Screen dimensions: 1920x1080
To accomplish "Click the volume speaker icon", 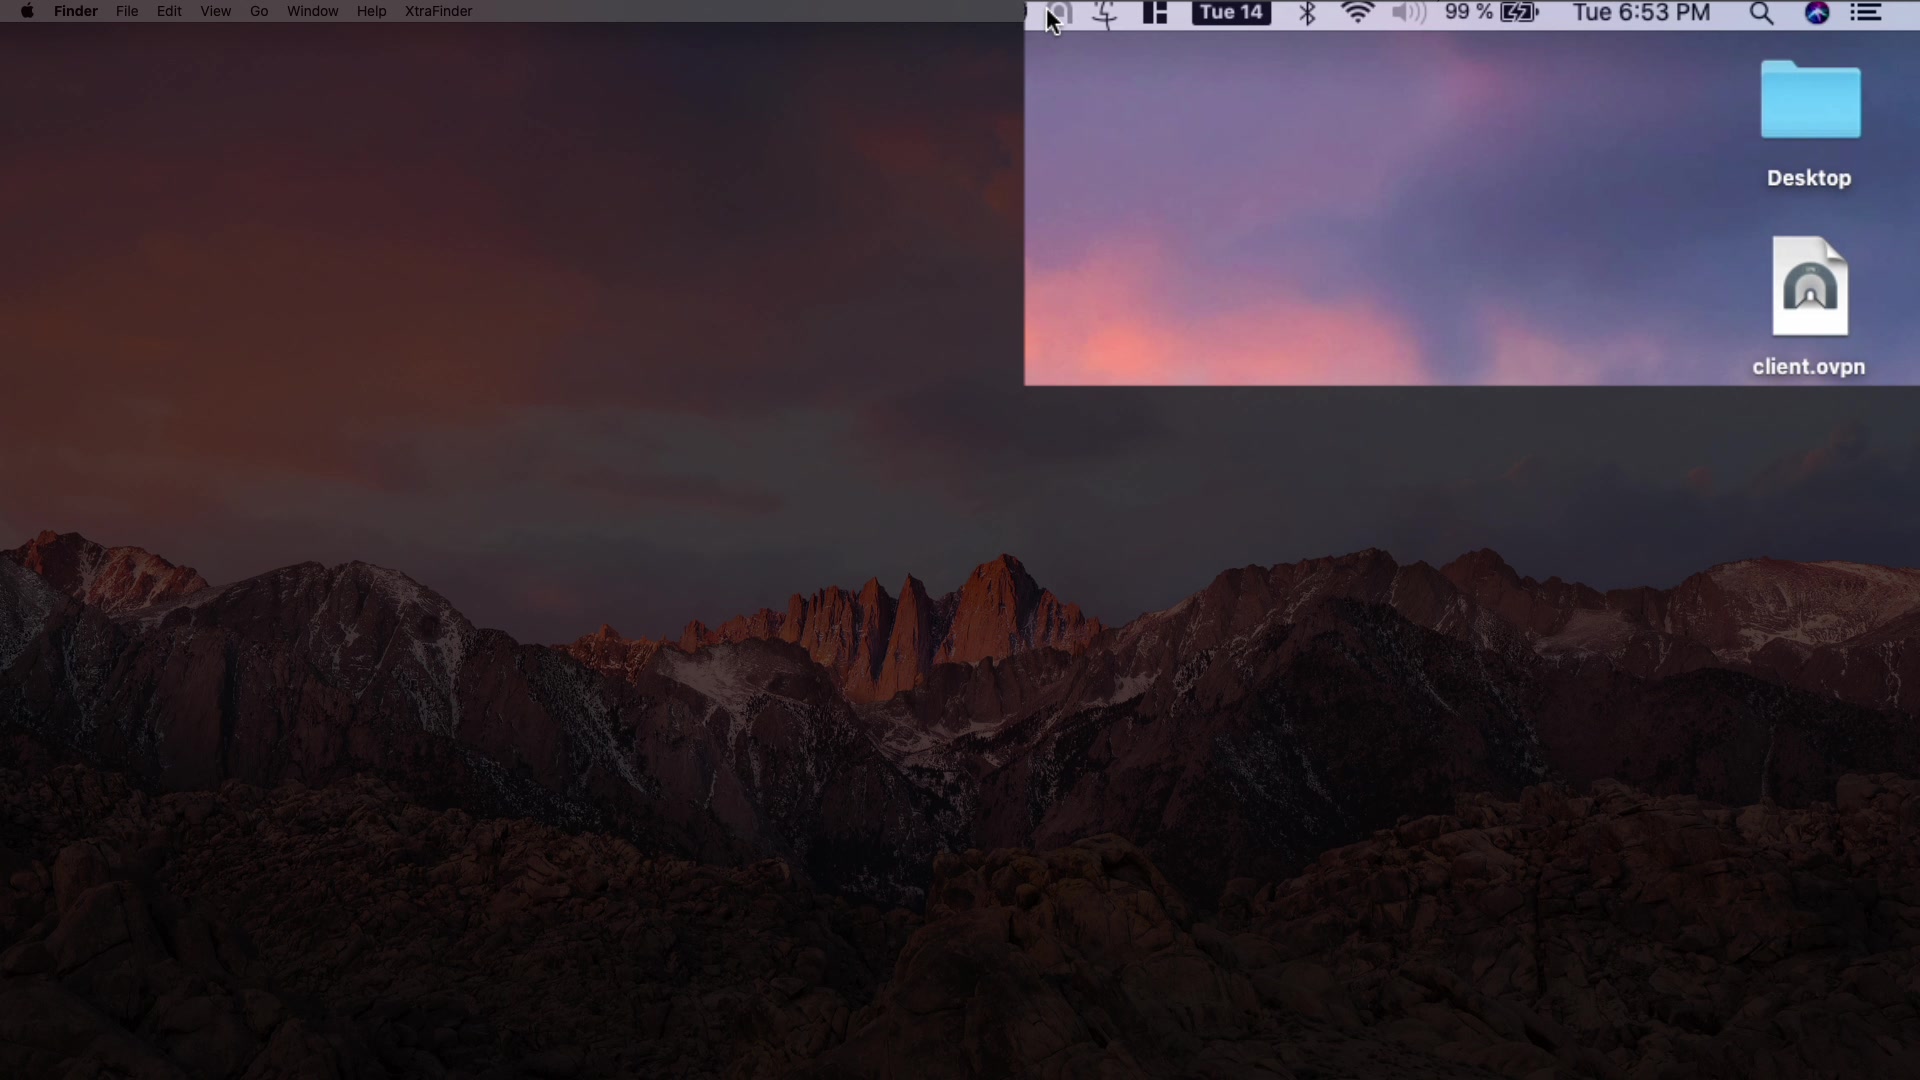I will (x=1409, y=13).
